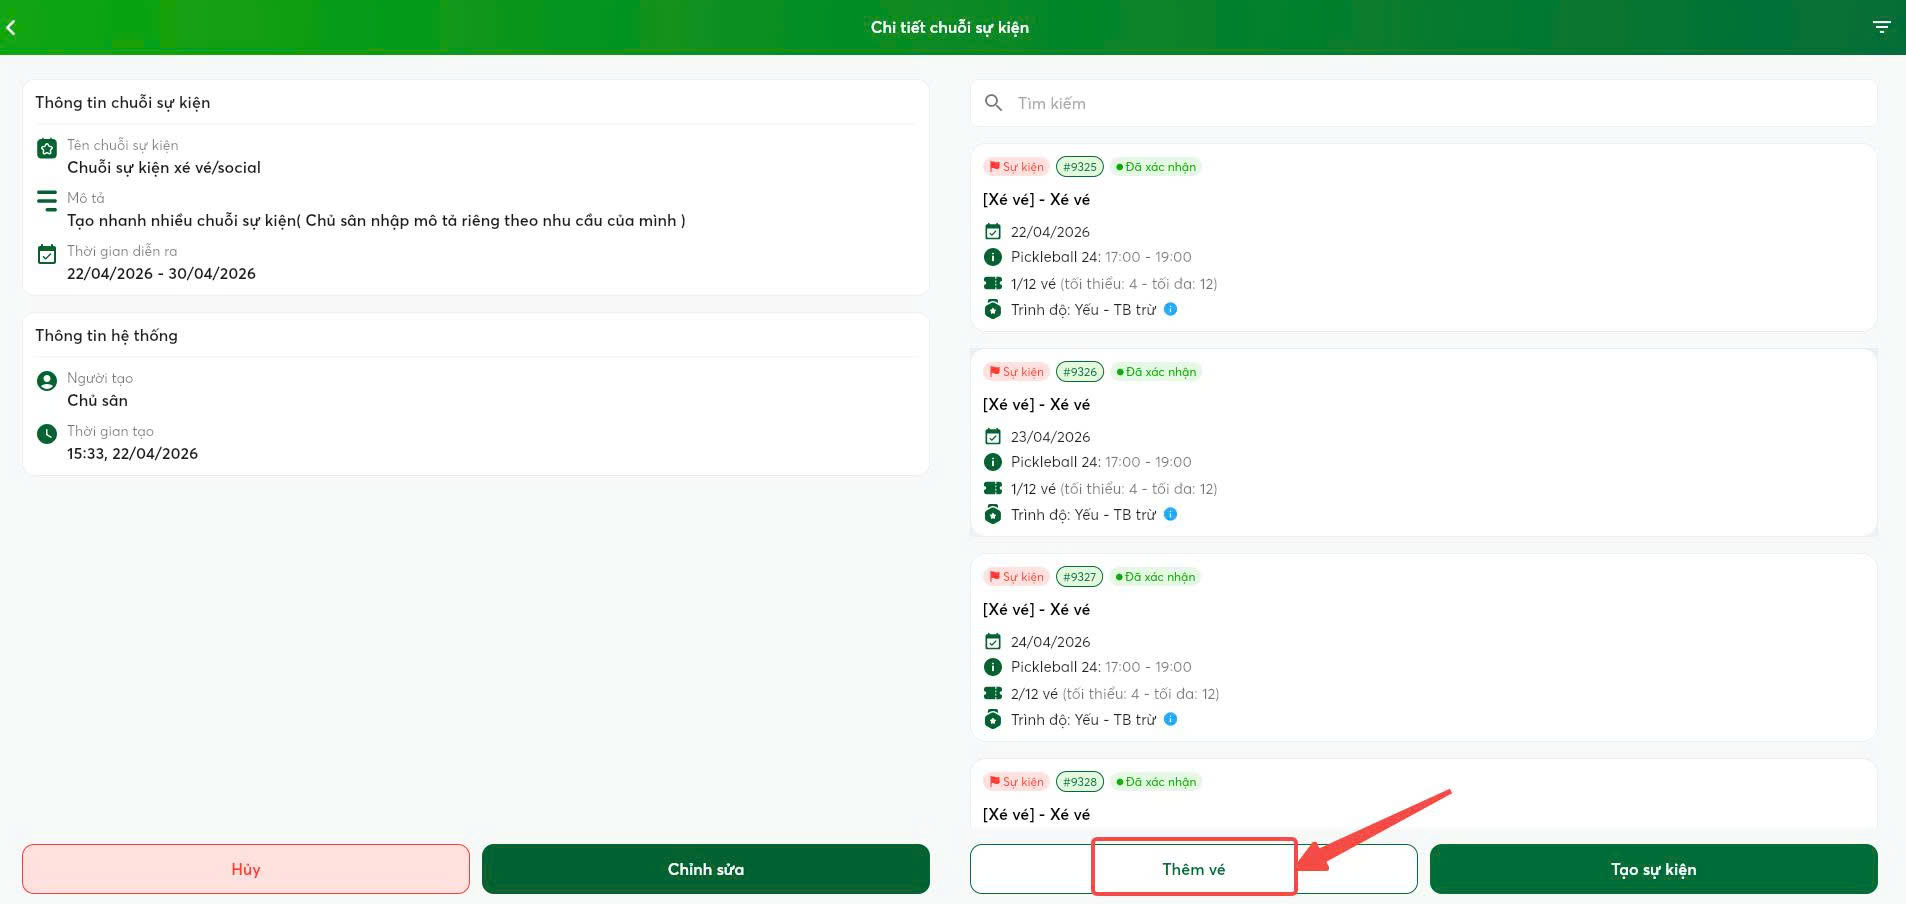Open level info tooltip on event #9327
The height and width of the screenshot is (904, 1906).
pyautogui.click(x=1171, y=719)
